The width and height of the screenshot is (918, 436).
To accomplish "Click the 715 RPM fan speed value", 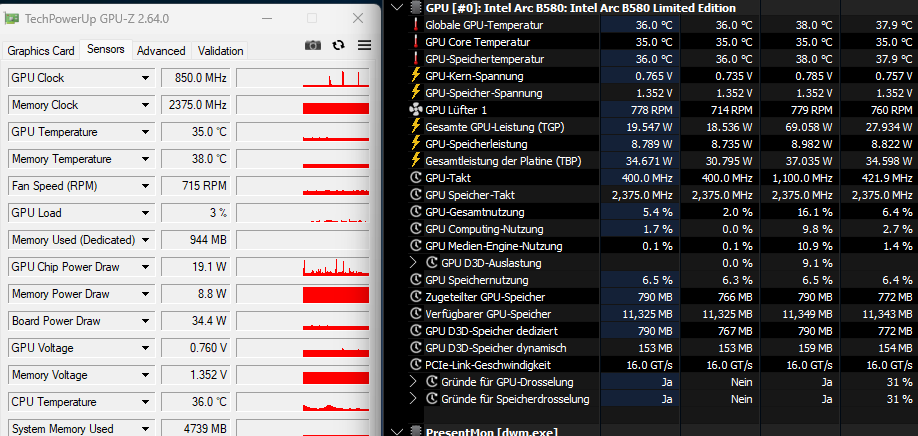I will (196, 186).
